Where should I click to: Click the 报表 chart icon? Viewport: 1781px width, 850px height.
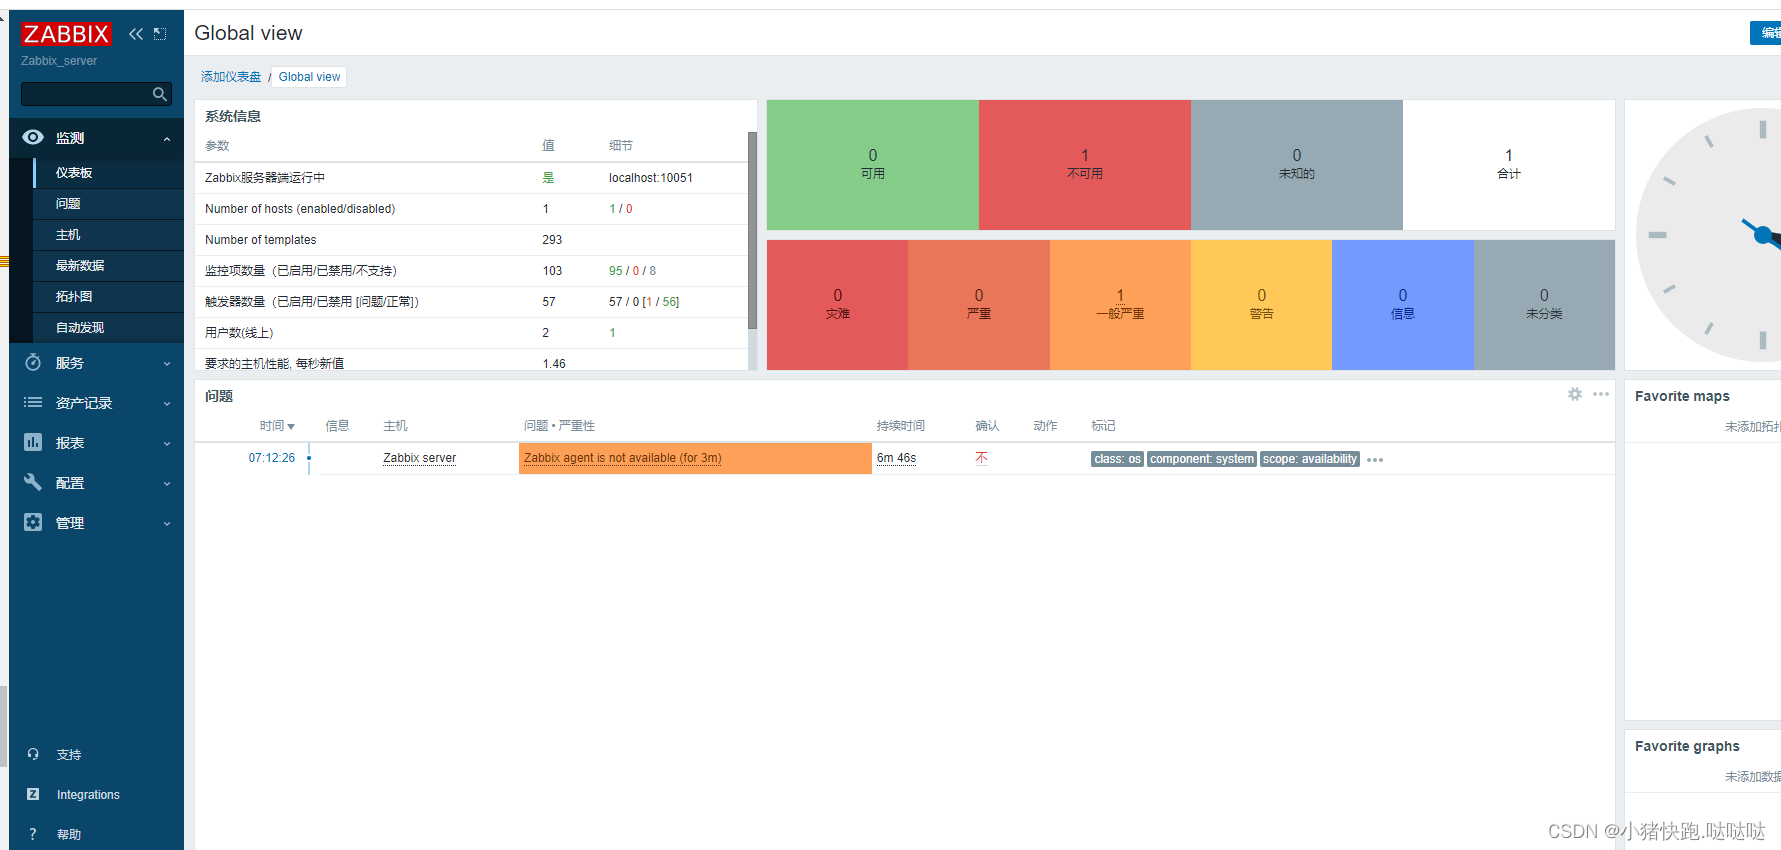click(x=33, y=442)
